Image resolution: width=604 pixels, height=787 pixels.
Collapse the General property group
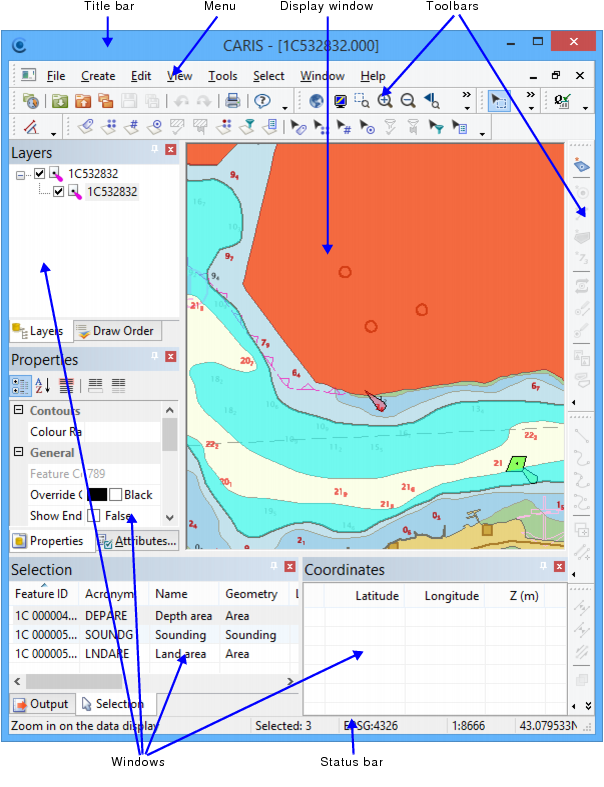pos(18,453)
